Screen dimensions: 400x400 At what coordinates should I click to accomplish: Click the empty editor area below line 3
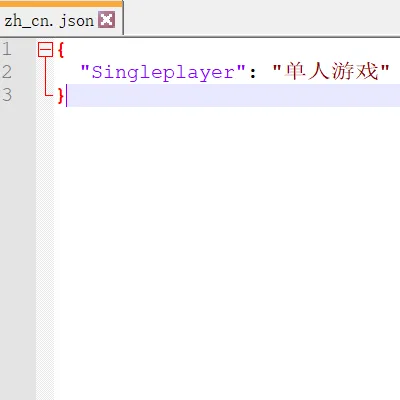pos(227,253)
